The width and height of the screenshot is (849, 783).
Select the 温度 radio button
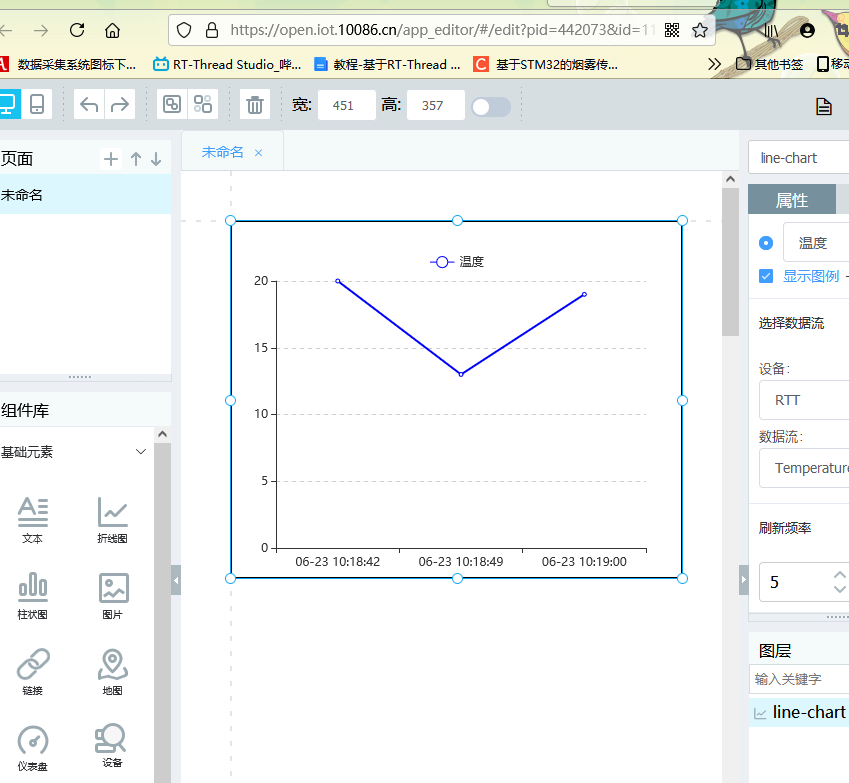pos(765,242)
